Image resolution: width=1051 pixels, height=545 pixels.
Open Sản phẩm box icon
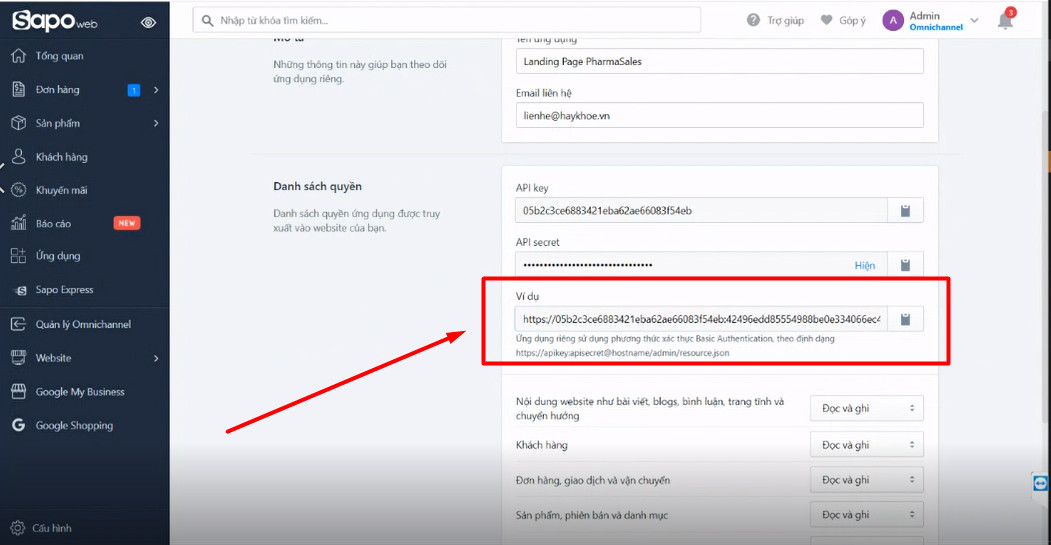point(19,123)
